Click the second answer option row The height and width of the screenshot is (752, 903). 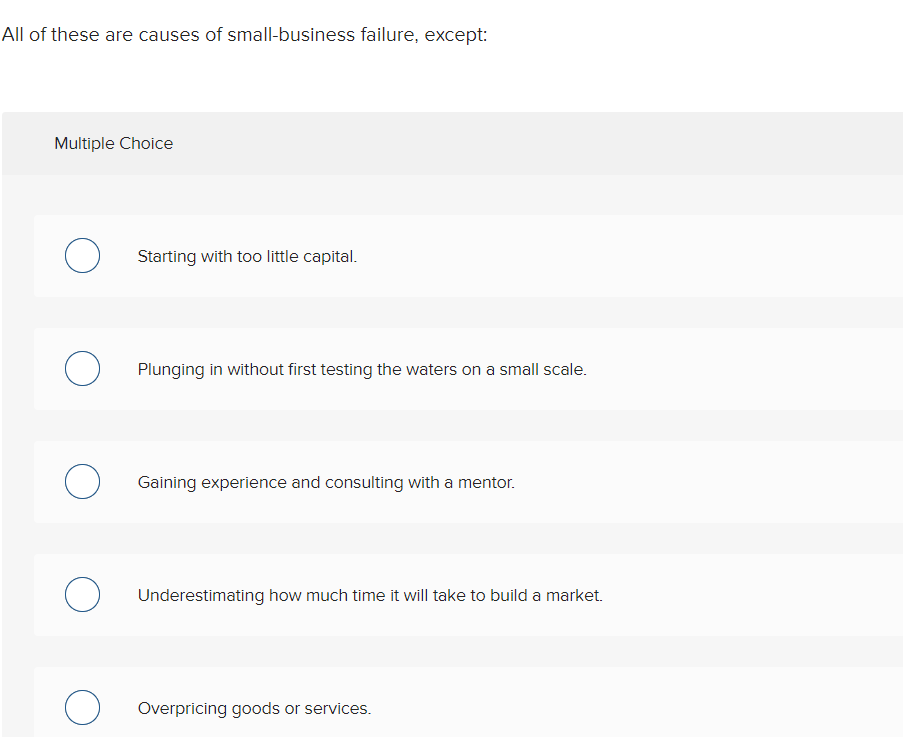(x=450, y=368)
